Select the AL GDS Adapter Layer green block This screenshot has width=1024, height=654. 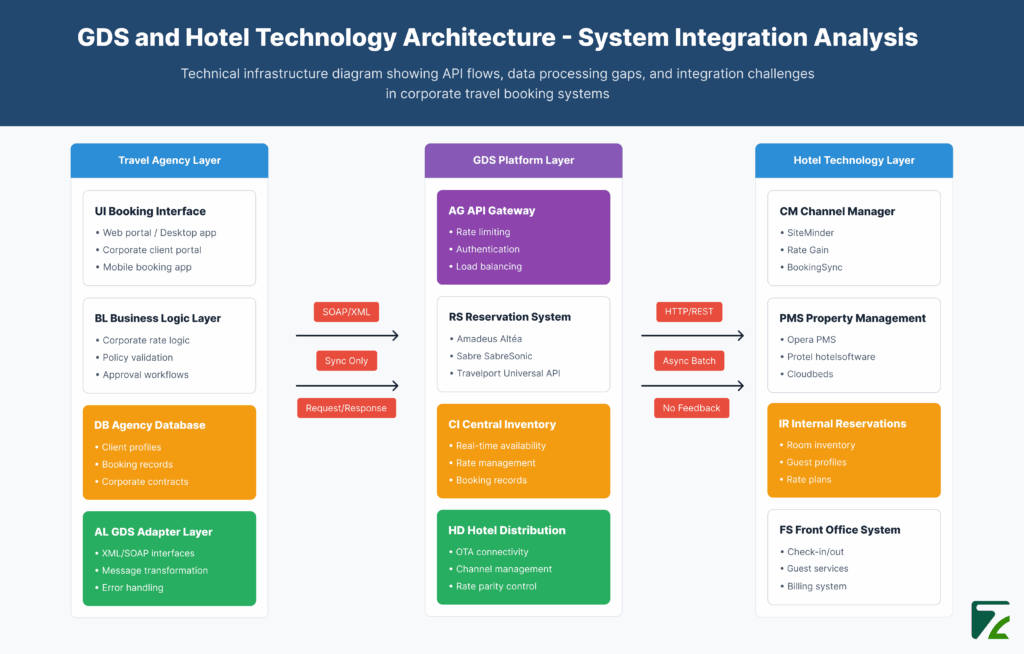point(169,558)
